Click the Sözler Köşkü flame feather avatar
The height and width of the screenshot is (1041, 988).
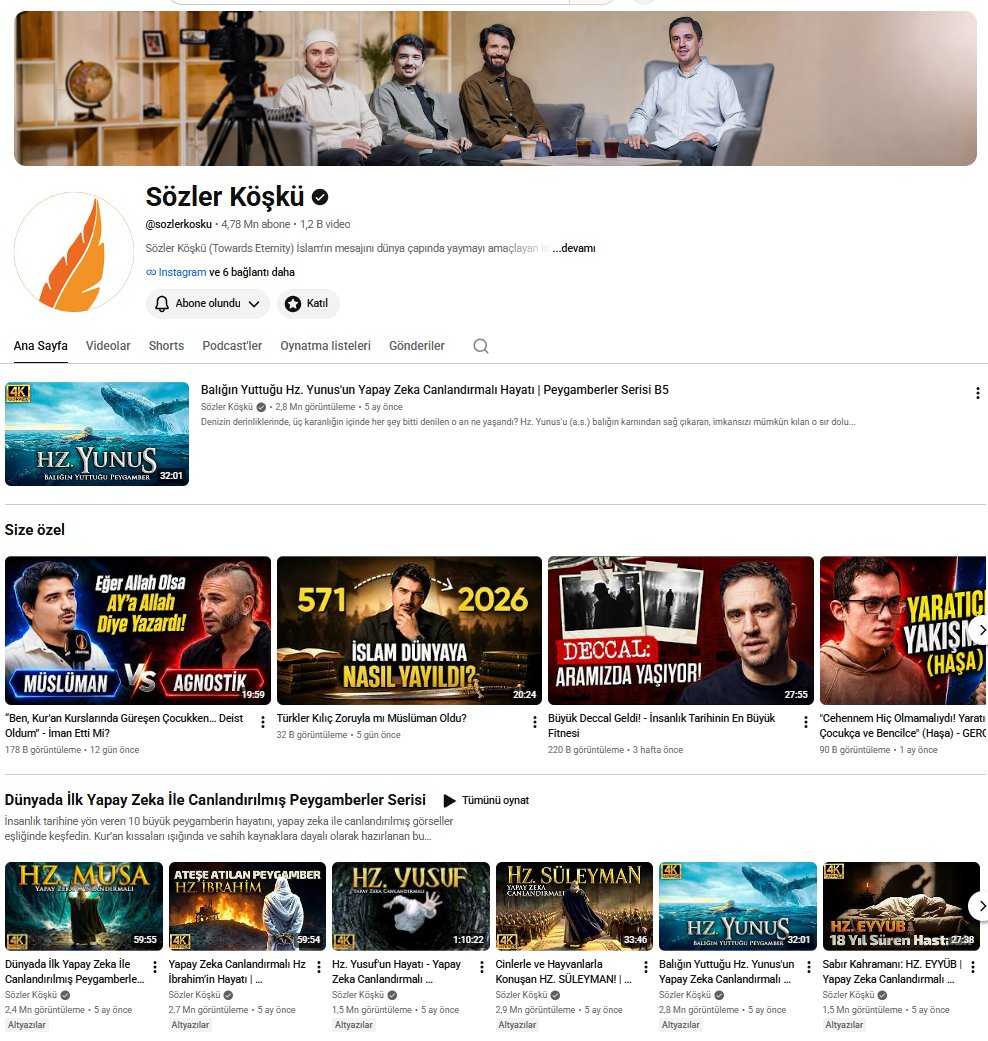(x=74, y=252)
